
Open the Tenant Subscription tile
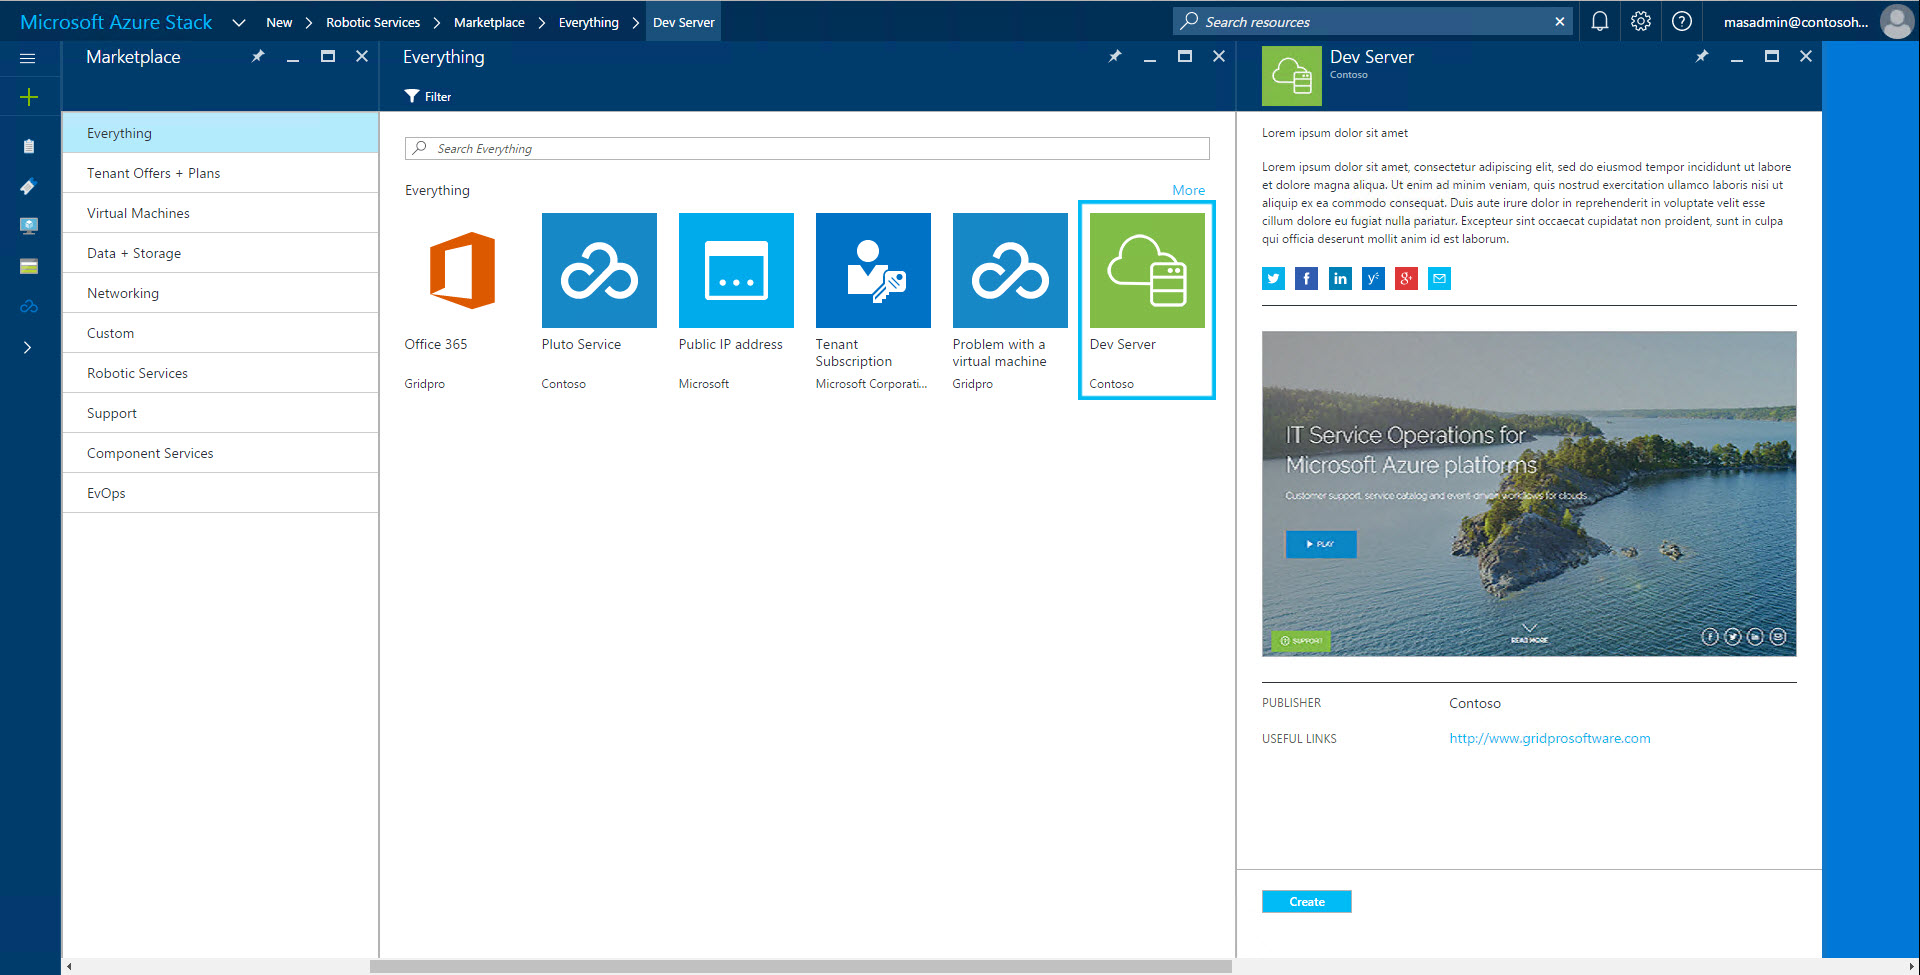pyautogui.click(x=873, y=300)
